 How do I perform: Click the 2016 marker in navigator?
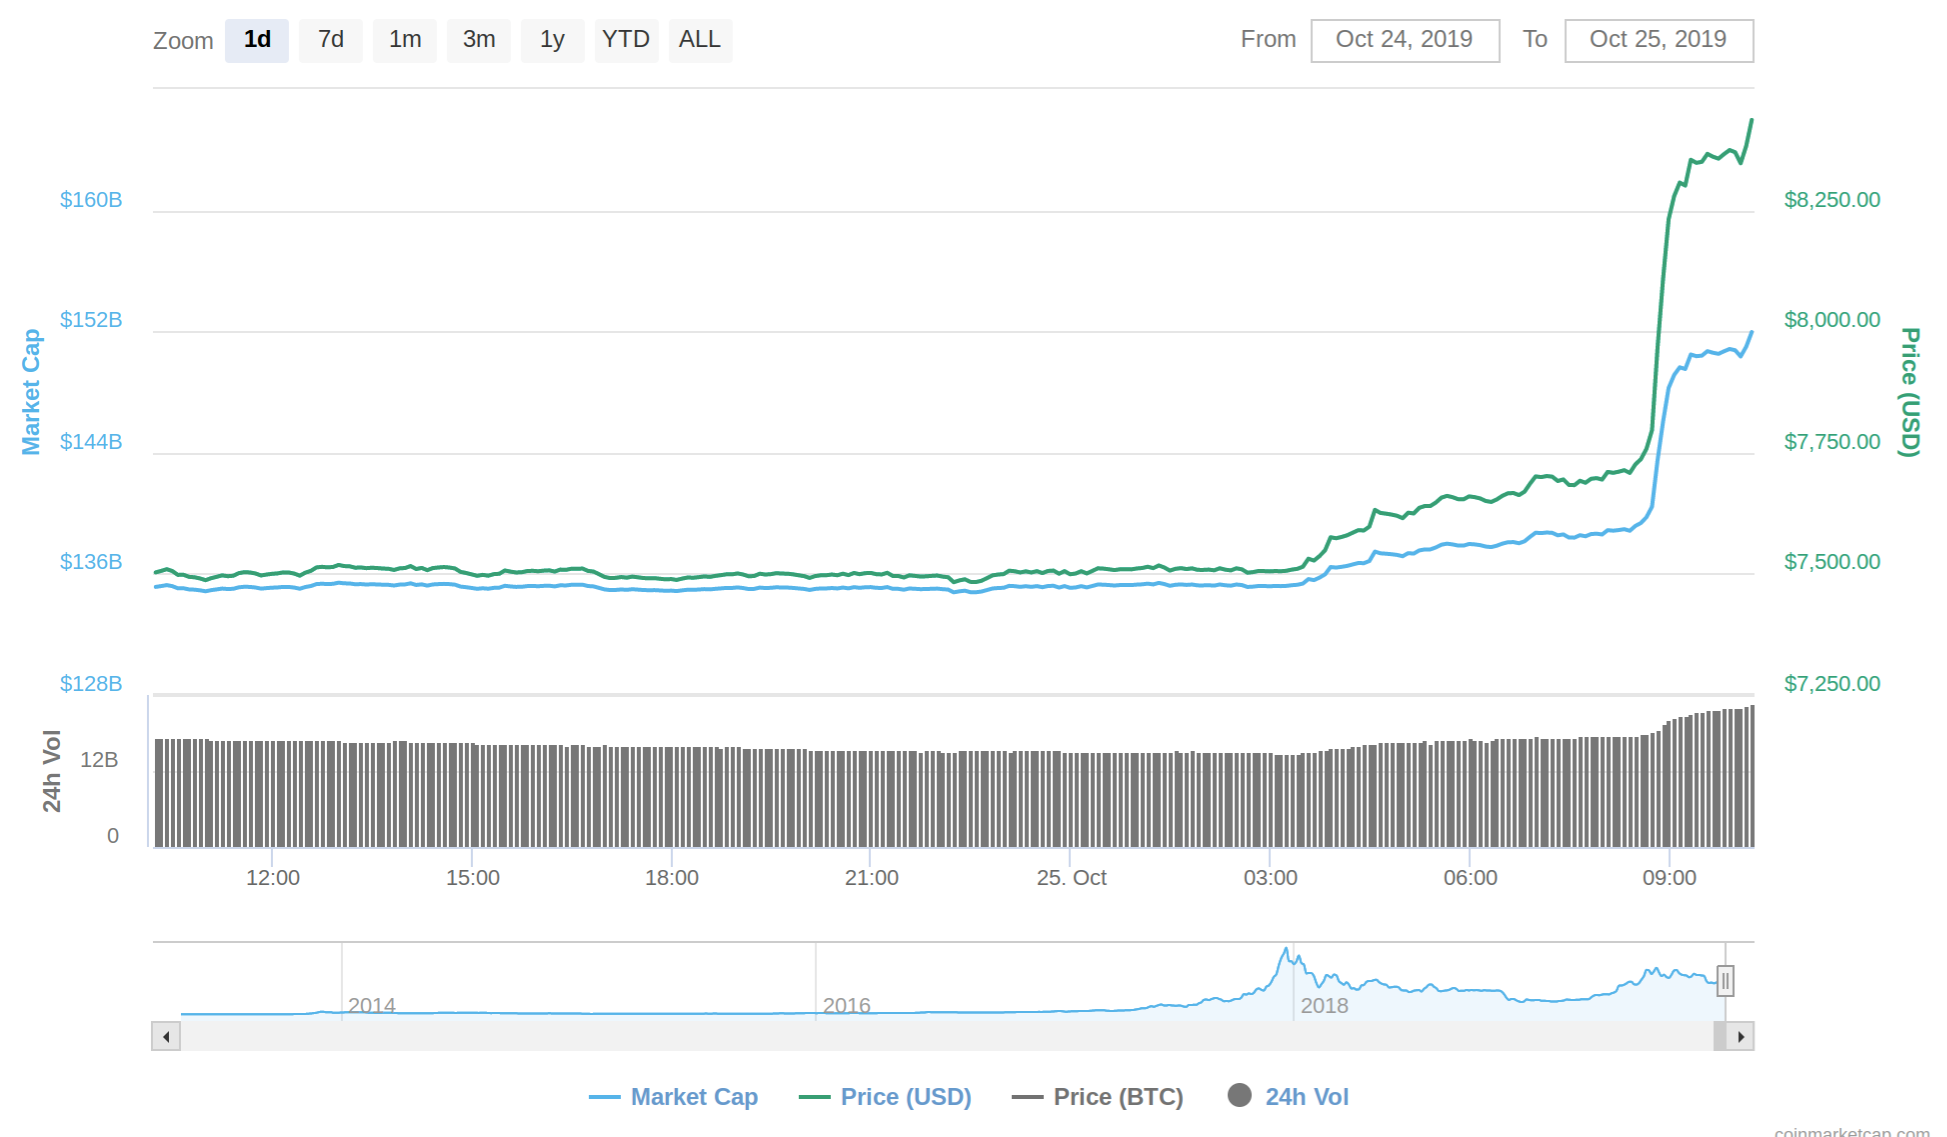click(847, 1006)
